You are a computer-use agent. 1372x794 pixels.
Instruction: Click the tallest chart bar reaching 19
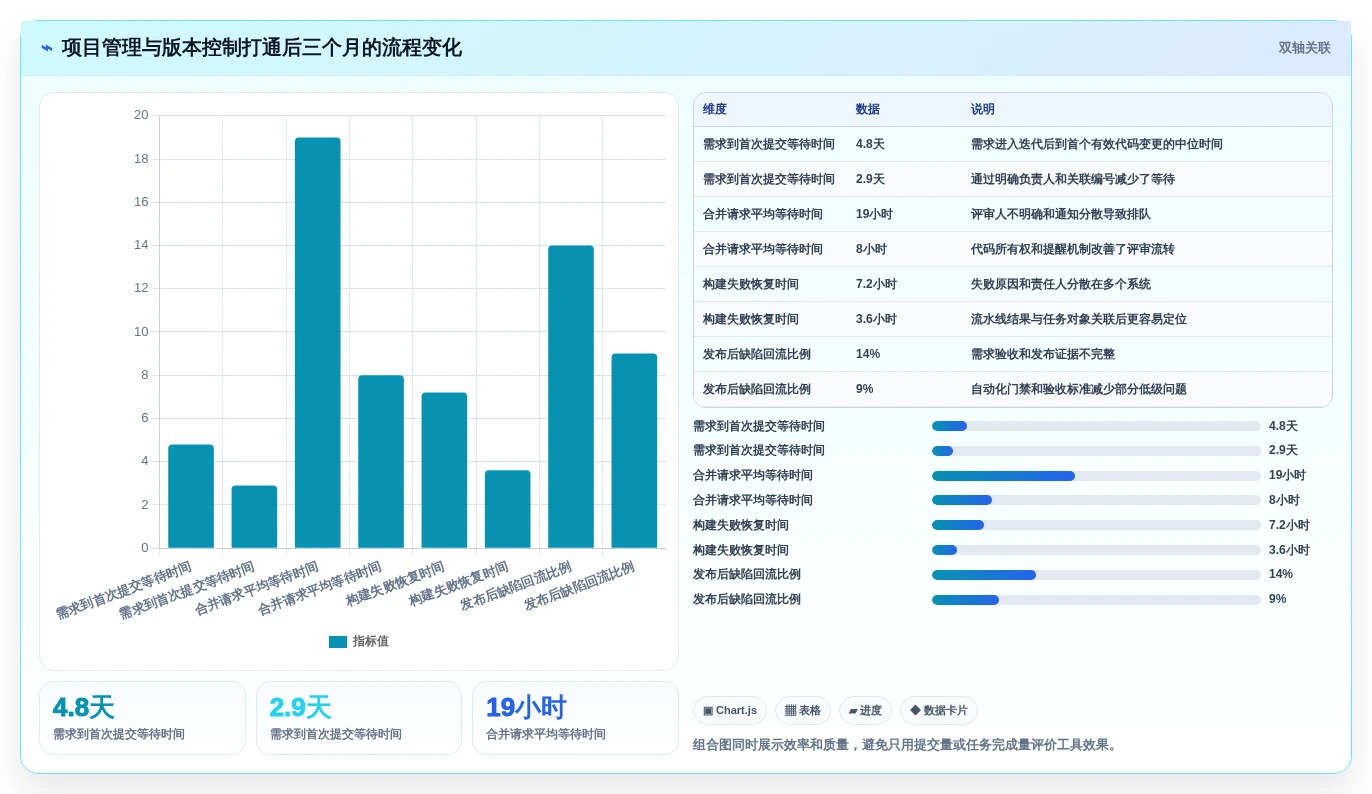[318, 343]
